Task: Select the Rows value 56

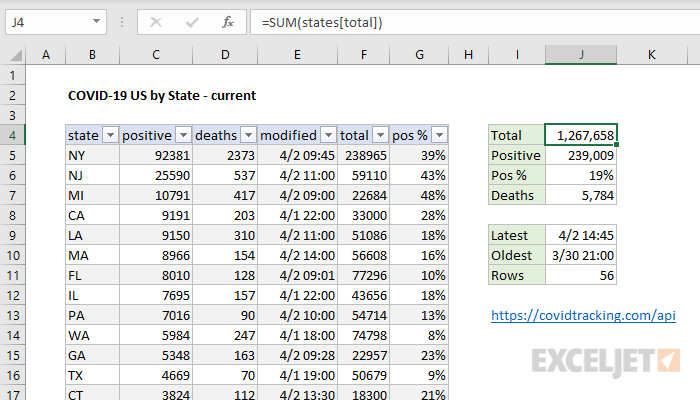Action: pos(581,275)
